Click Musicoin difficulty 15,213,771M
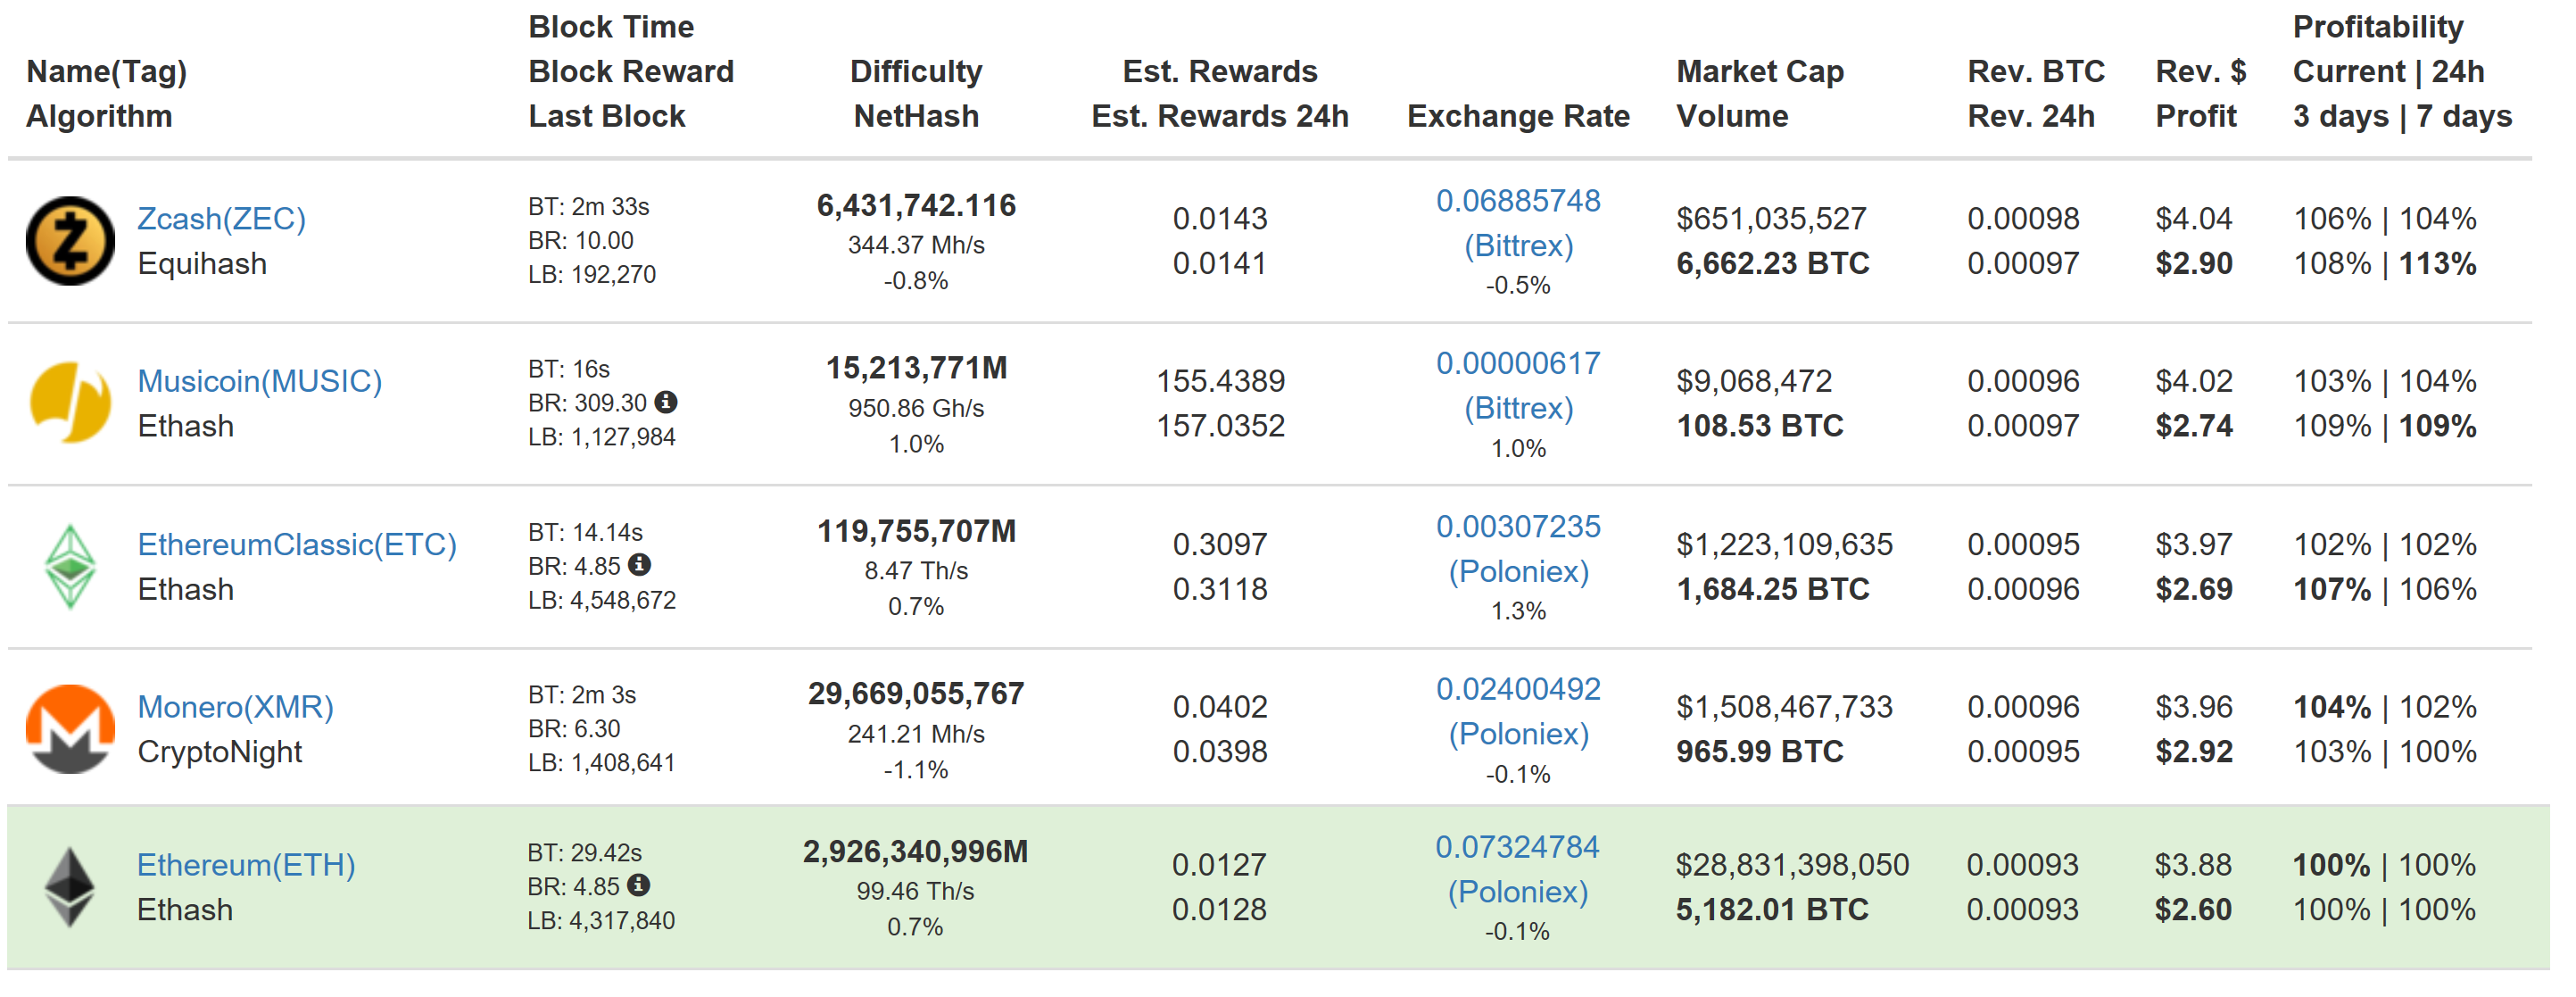Viewport: 2576px width, 997px height. pos(916,369)
